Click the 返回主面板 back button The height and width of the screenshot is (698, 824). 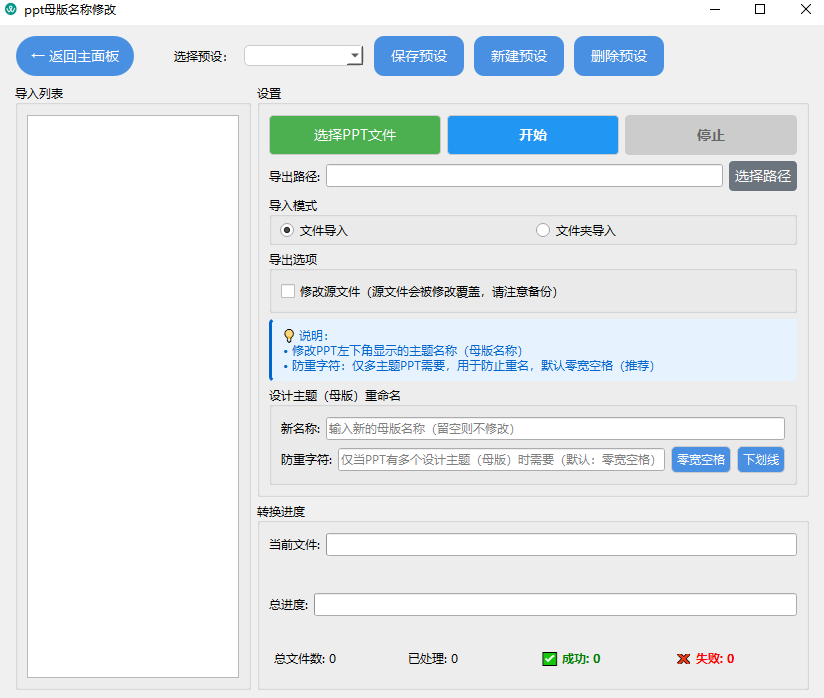tap(75, 56)
